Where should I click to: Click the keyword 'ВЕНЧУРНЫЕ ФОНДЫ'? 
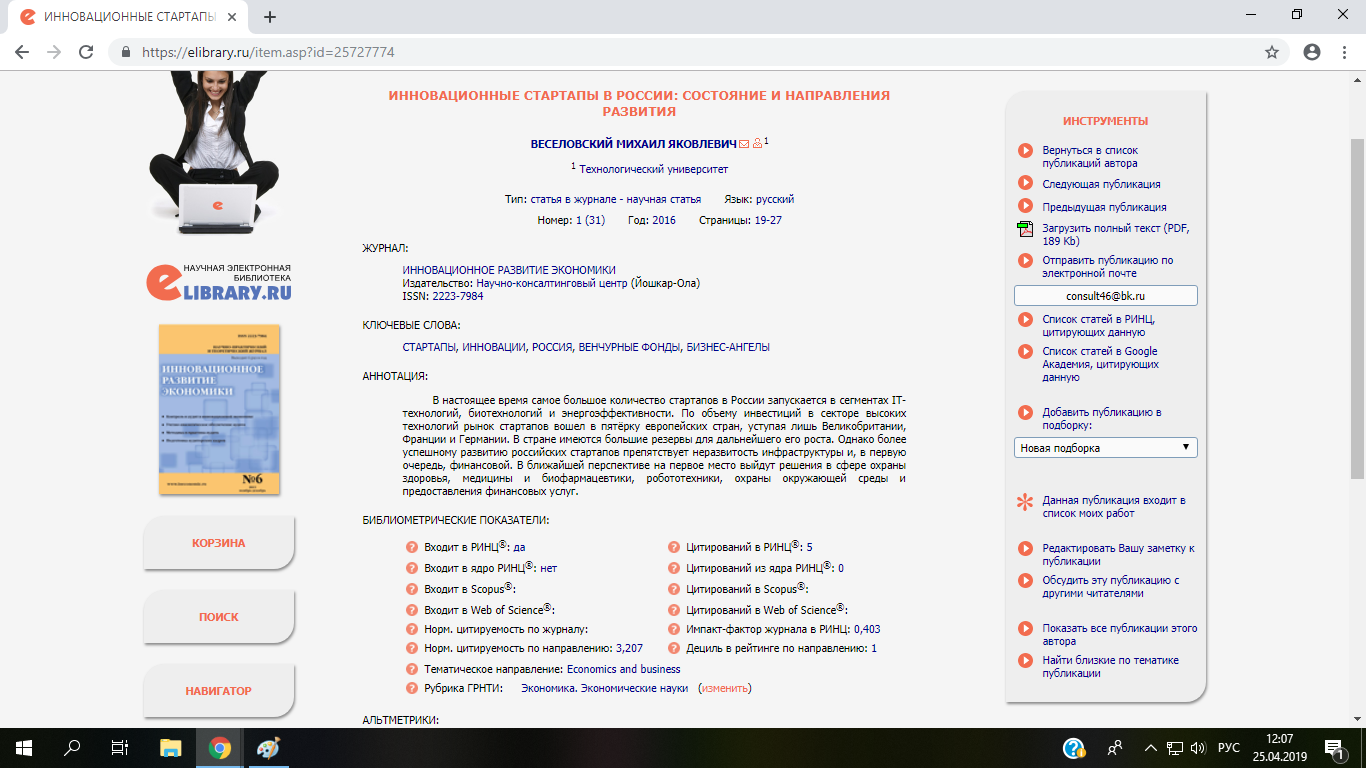[x=629, y=347]
